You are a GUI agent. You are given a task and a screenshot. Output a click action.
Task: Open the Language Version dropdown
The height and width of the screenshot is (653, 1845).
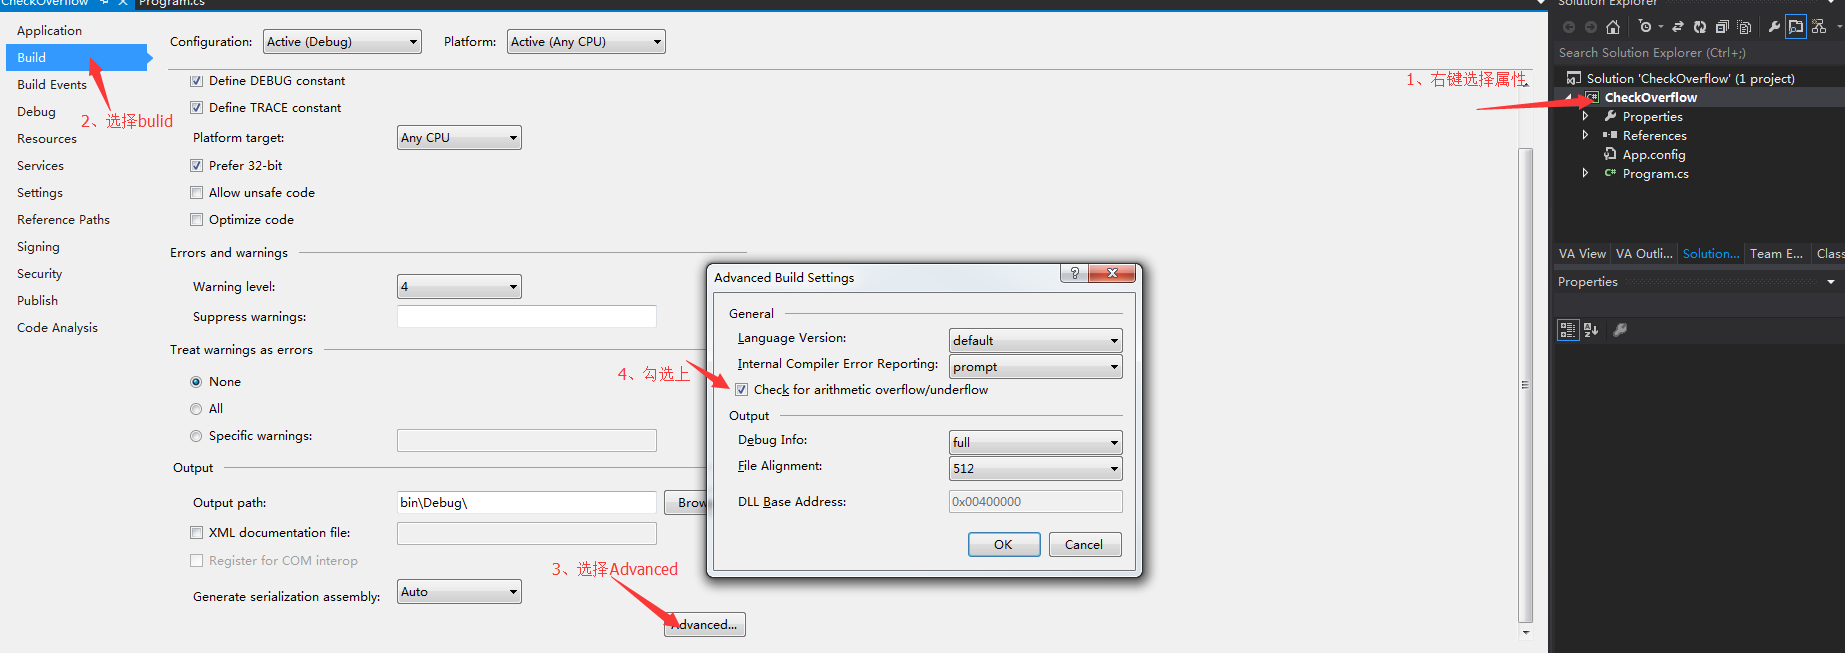coord(1035,341)
